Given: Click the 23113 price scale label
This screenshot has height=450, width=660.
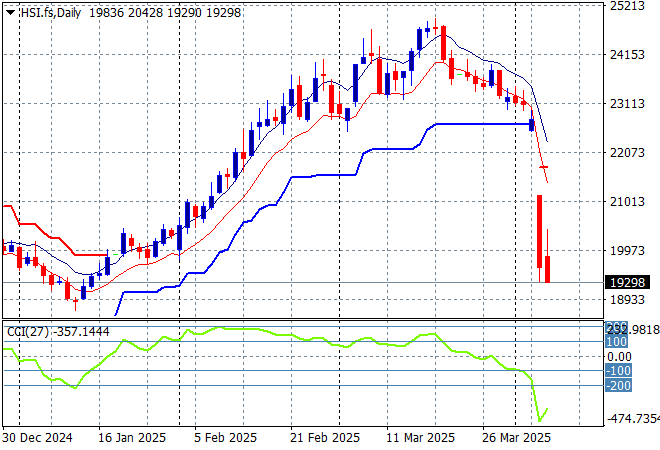Looking at the screenshot, I should tap(627, 104).
